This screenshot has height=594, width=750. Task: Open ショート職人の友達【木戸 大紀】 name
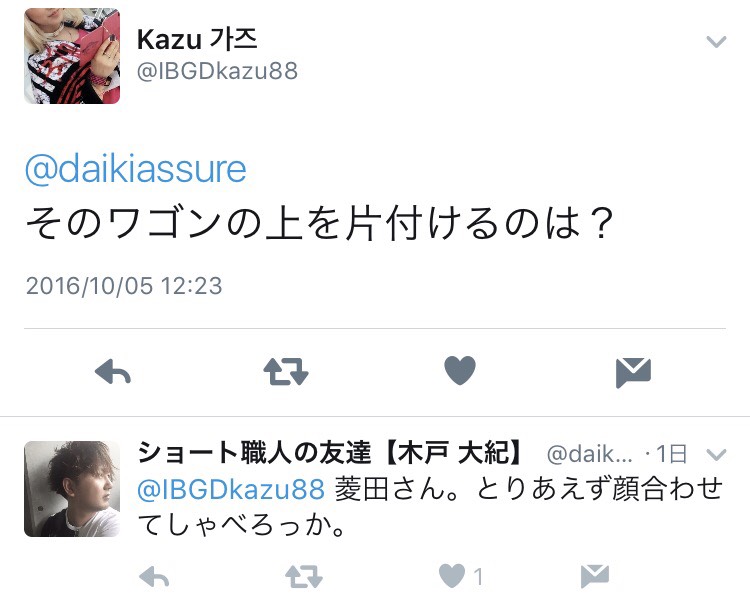(330, 453)
